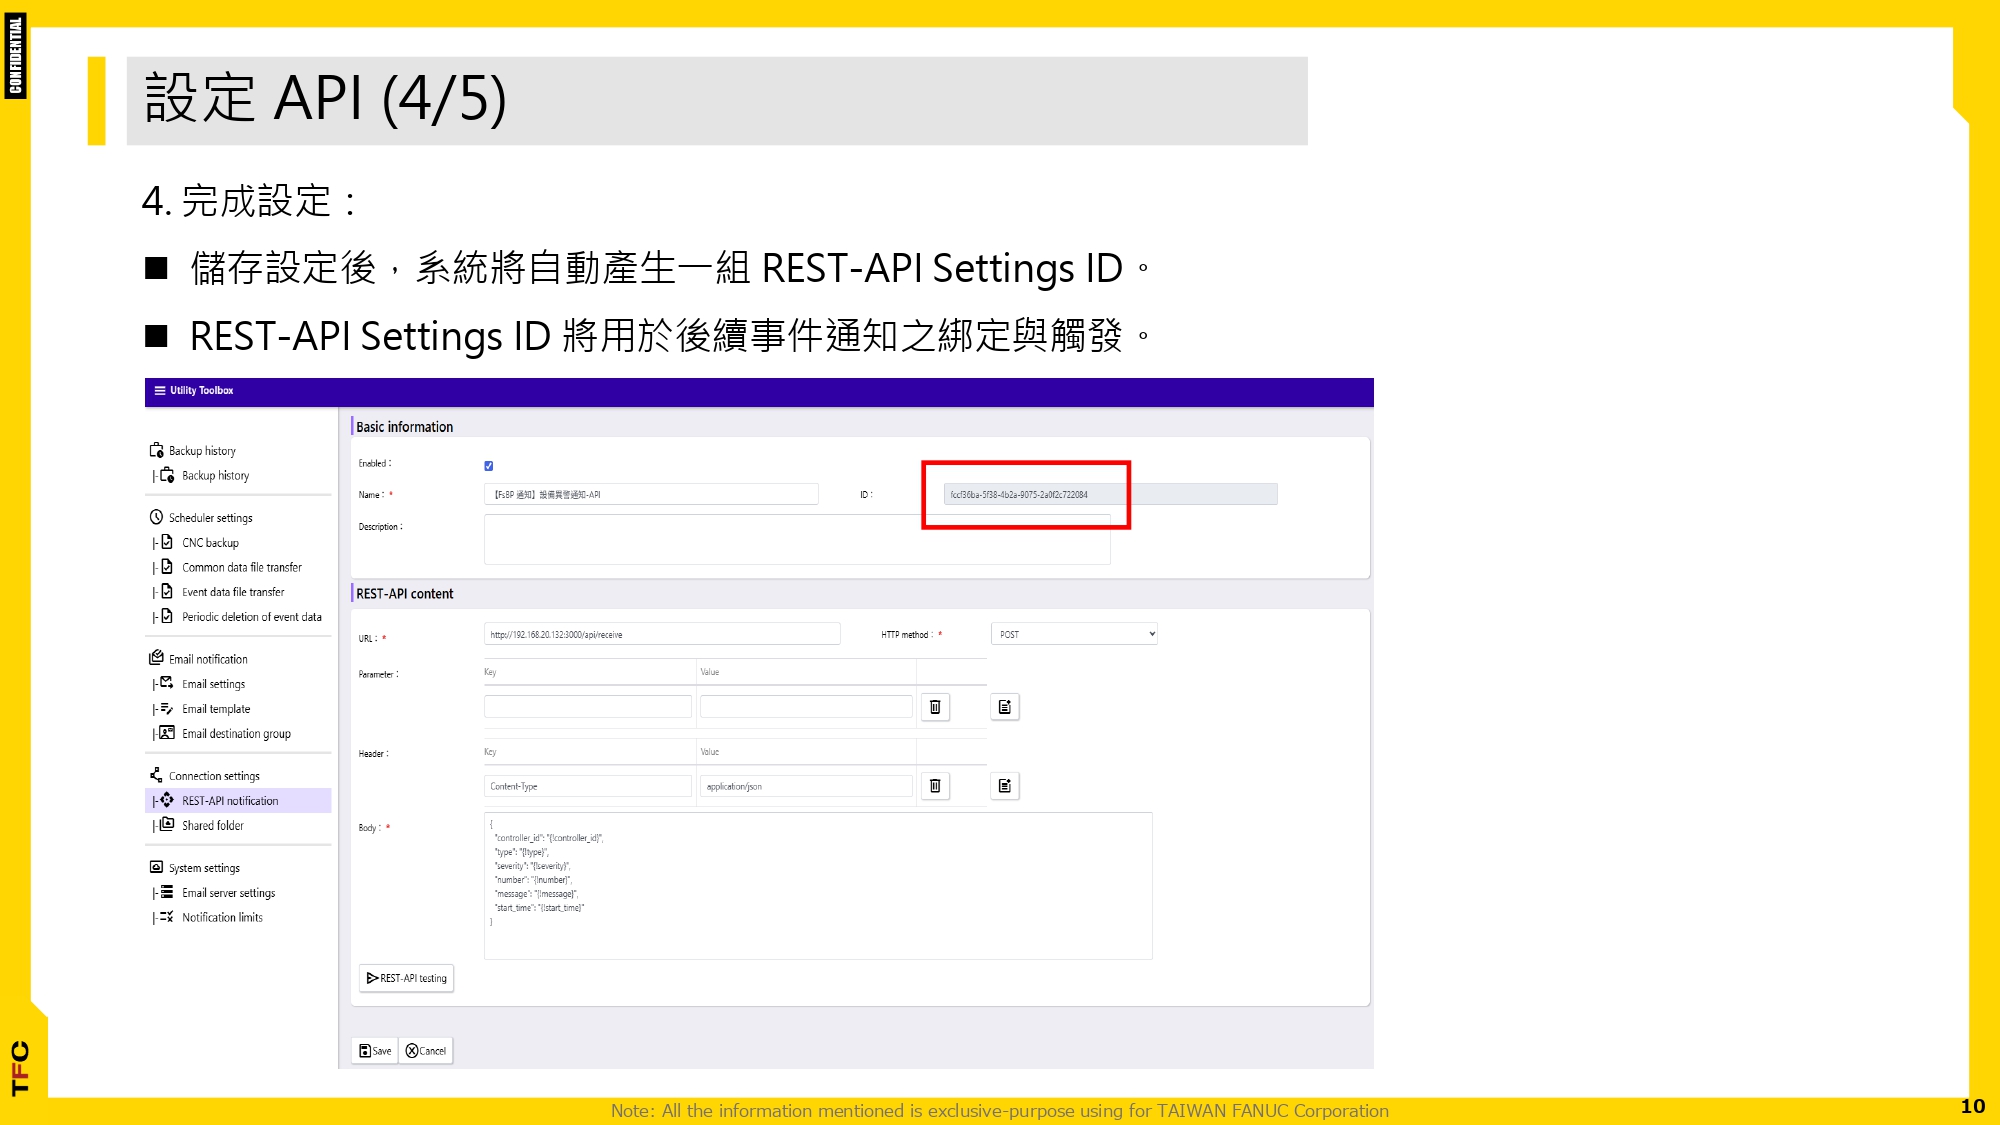Click the Email destination group icon
2000x1125 pixels.
(168, 733)
